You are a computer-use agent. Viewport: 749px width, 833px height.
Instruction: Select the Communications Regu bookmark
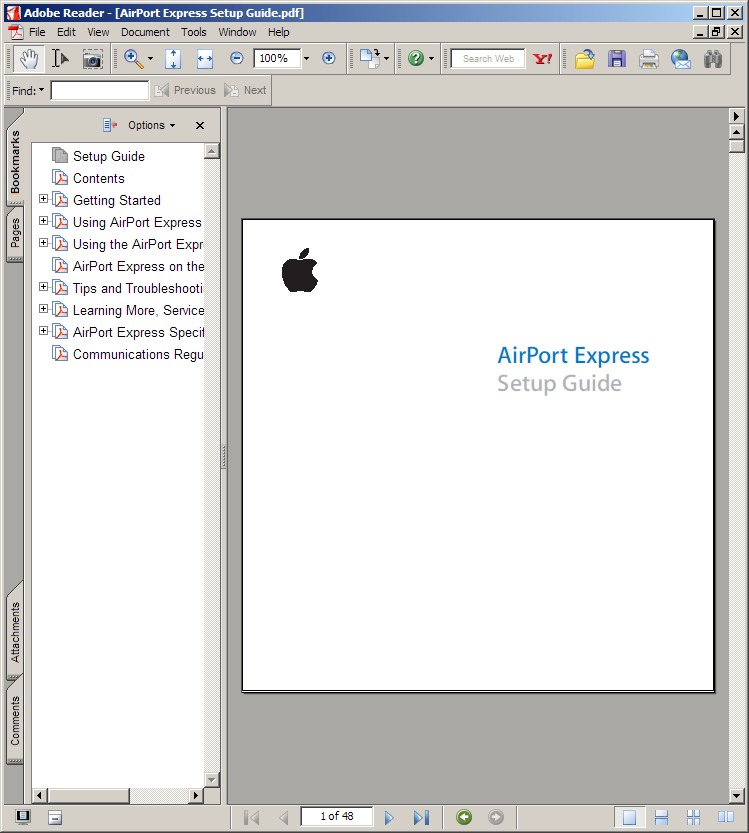[138, 354]
